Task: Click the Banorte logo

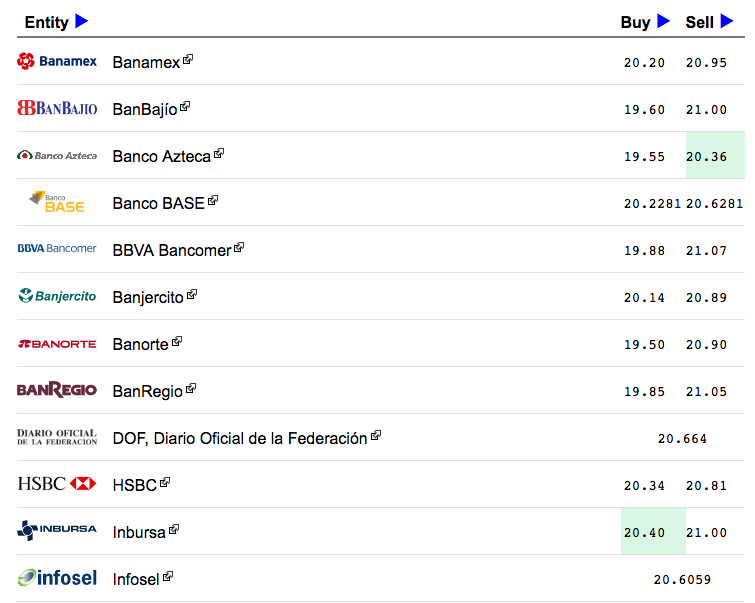Action: [57, 343]
